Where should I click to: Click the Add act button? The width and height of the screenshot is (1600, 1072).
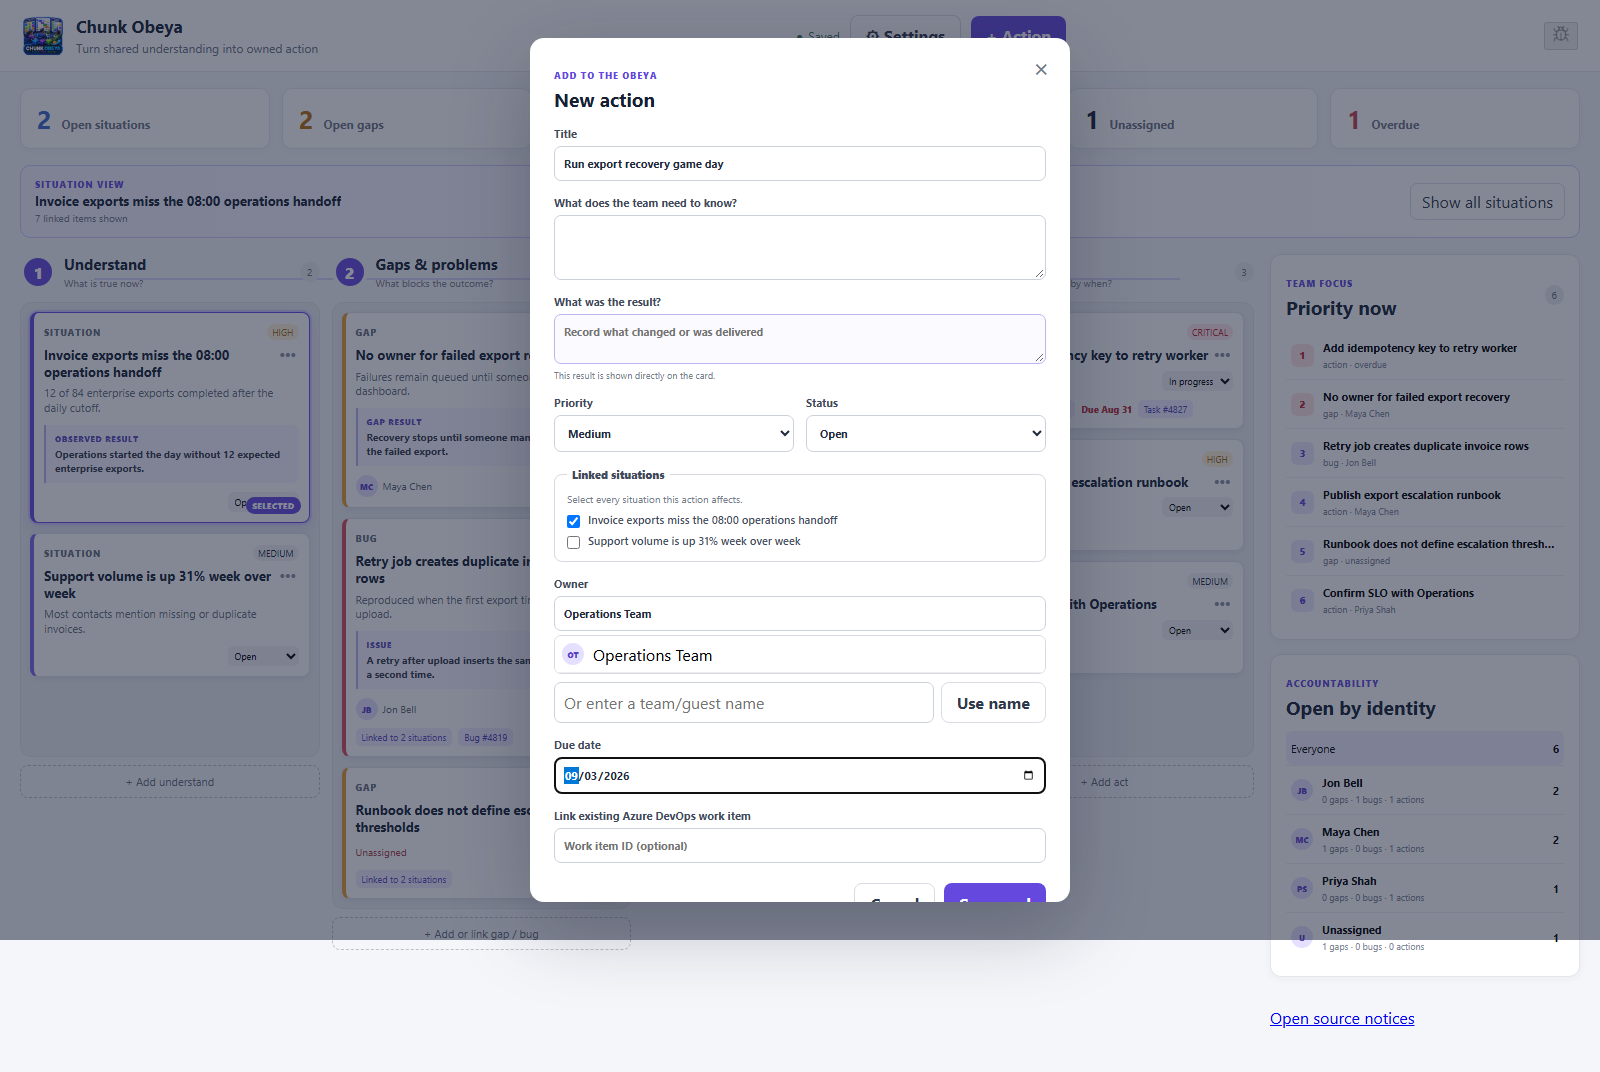(x=1104, y=782)
